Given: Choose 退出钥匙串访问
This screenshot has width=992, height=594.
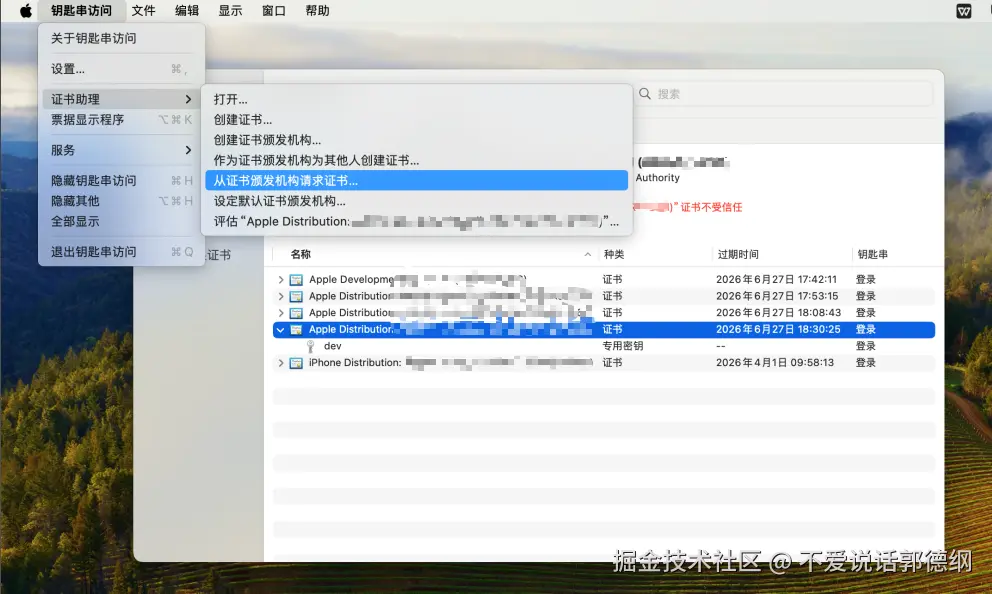Looking at the screenshot, I should tap(121, 252).
